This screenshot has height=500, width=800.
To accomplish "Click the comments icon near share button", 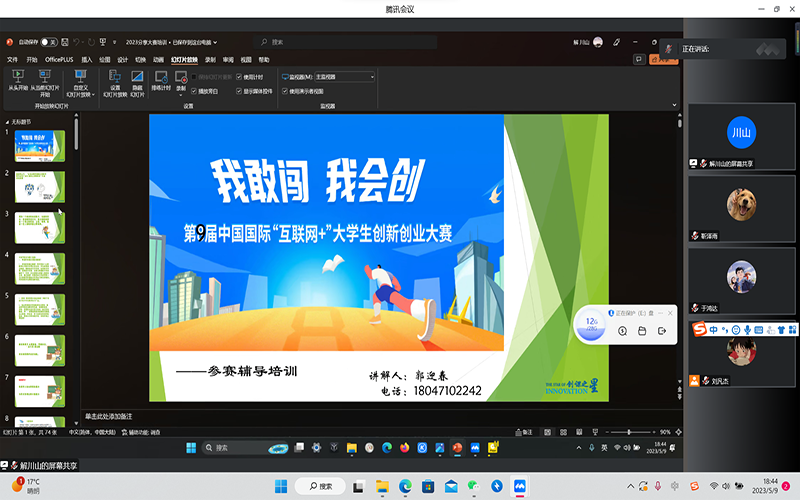I will [x=638, y=59].
